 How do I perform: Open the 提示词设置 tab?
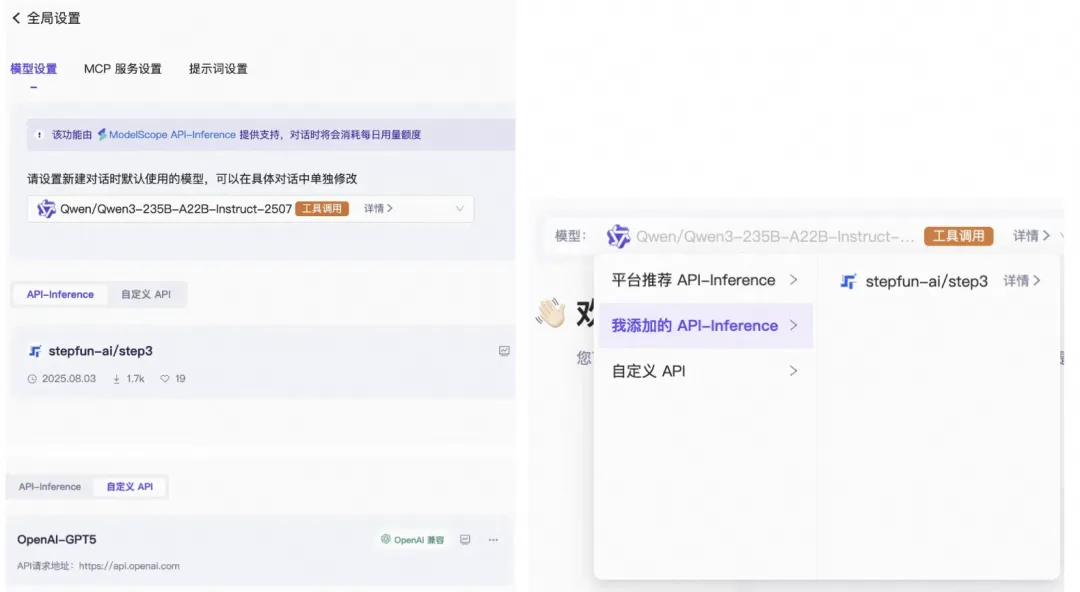(x=218, y=69)
